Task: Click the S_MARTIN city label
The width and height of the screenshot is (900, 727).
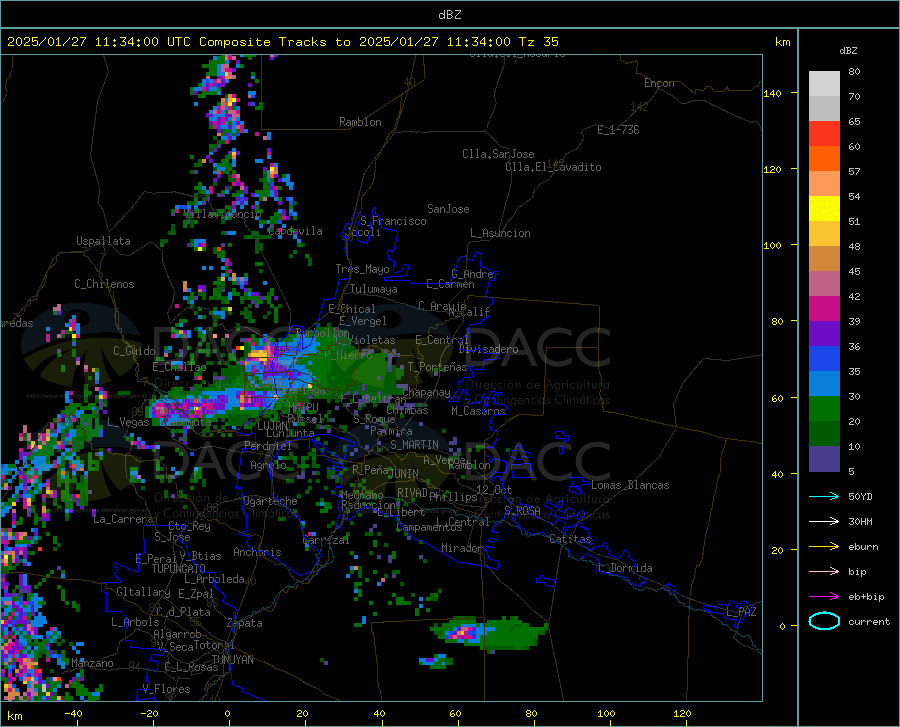Action: pyautogui.click(x=414, y=445)
